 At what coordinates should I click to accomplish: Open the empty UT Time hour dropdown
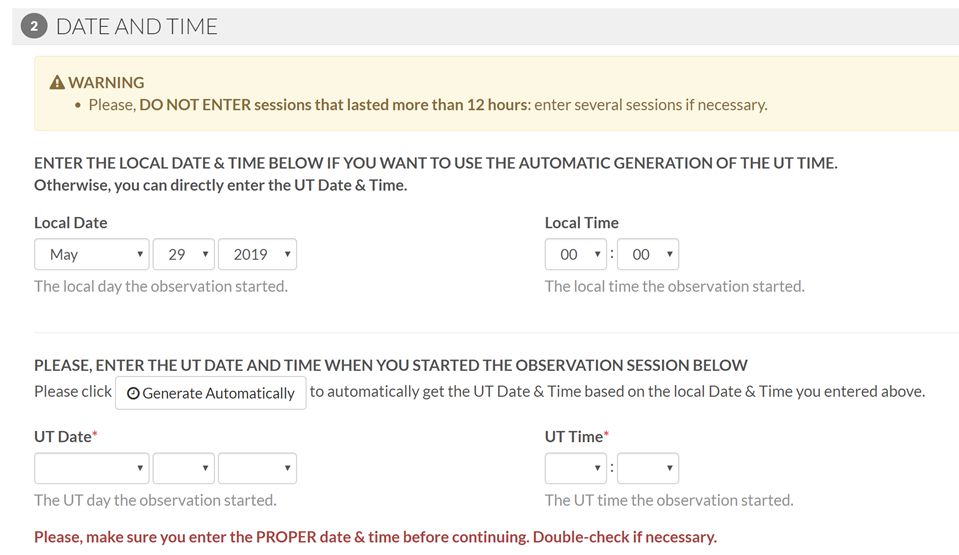coord(576,468)
